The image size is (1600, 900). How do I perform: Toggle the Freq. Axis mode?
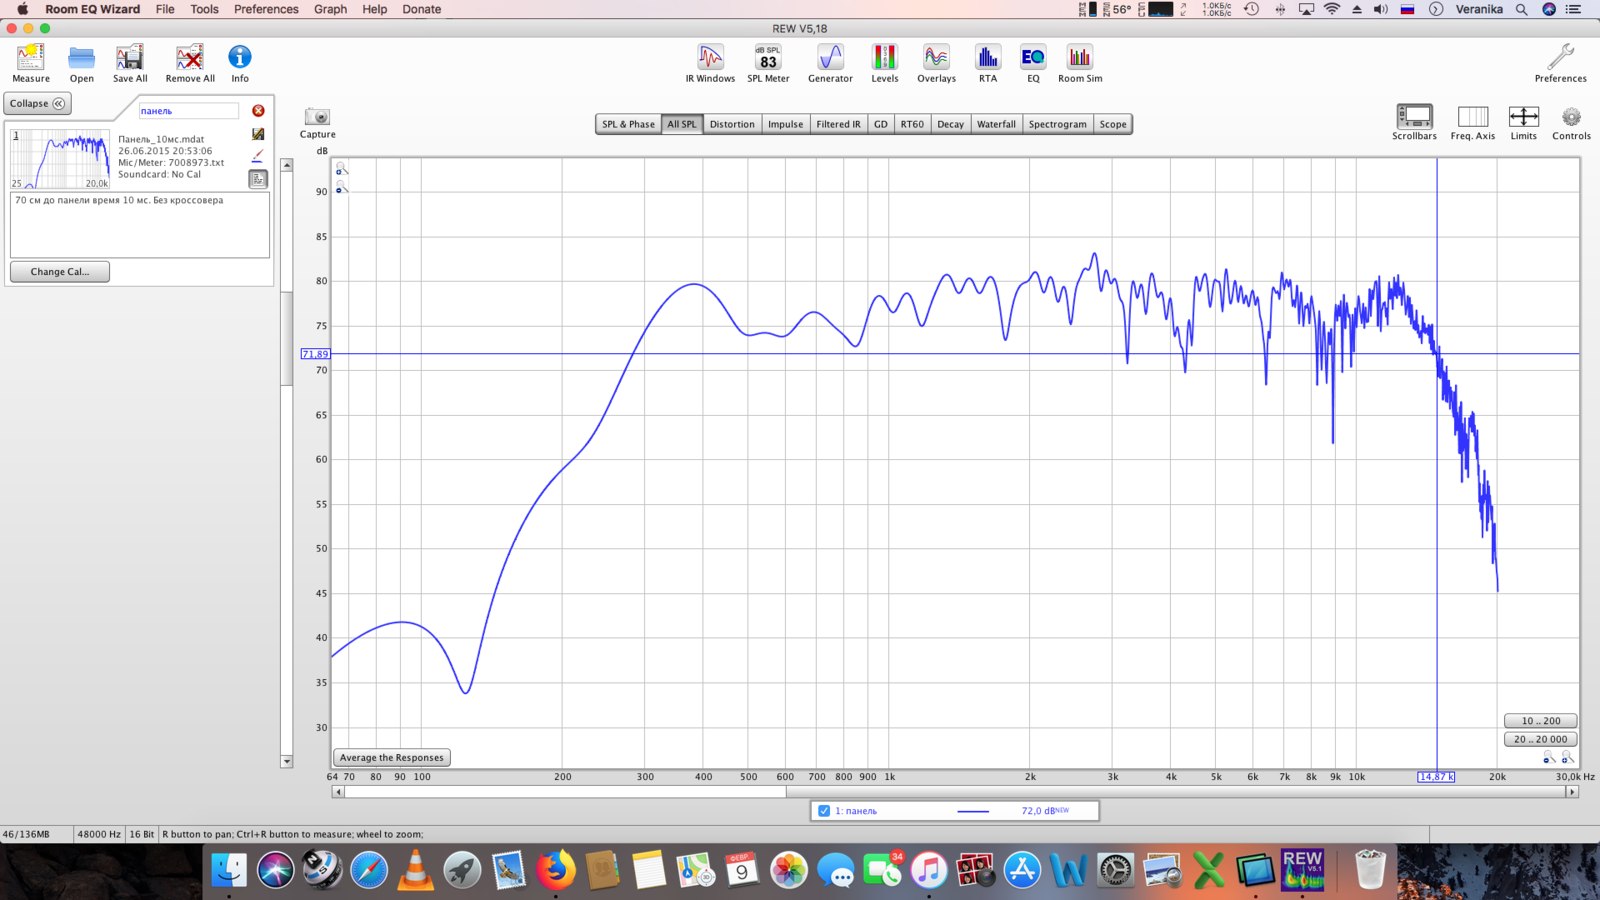(x=1473, y=122)
